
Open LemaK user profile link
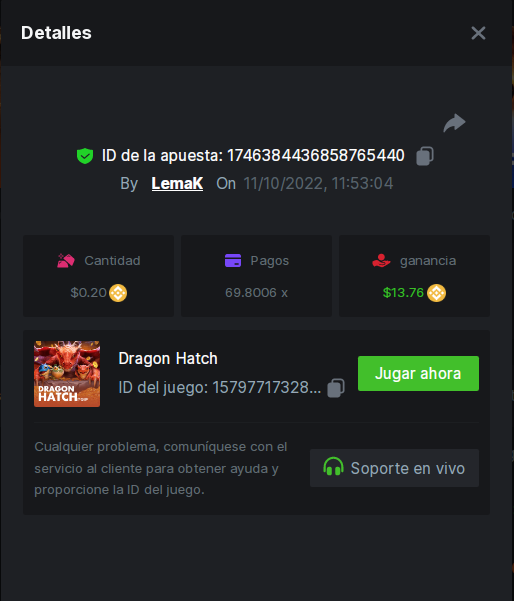pyautogui.click(x=177, y=184)
